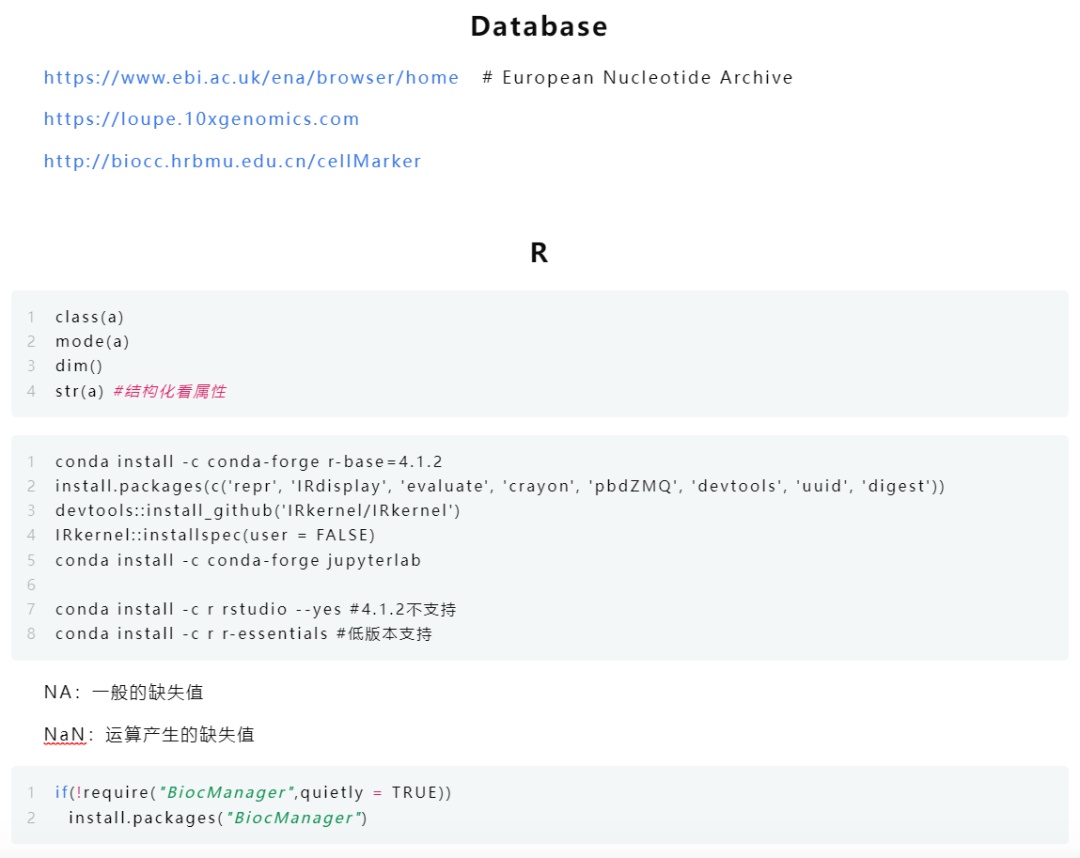Click the conda install jupyterlab line
This screenshot has height=858, width=1080.
tap(238, 560)
